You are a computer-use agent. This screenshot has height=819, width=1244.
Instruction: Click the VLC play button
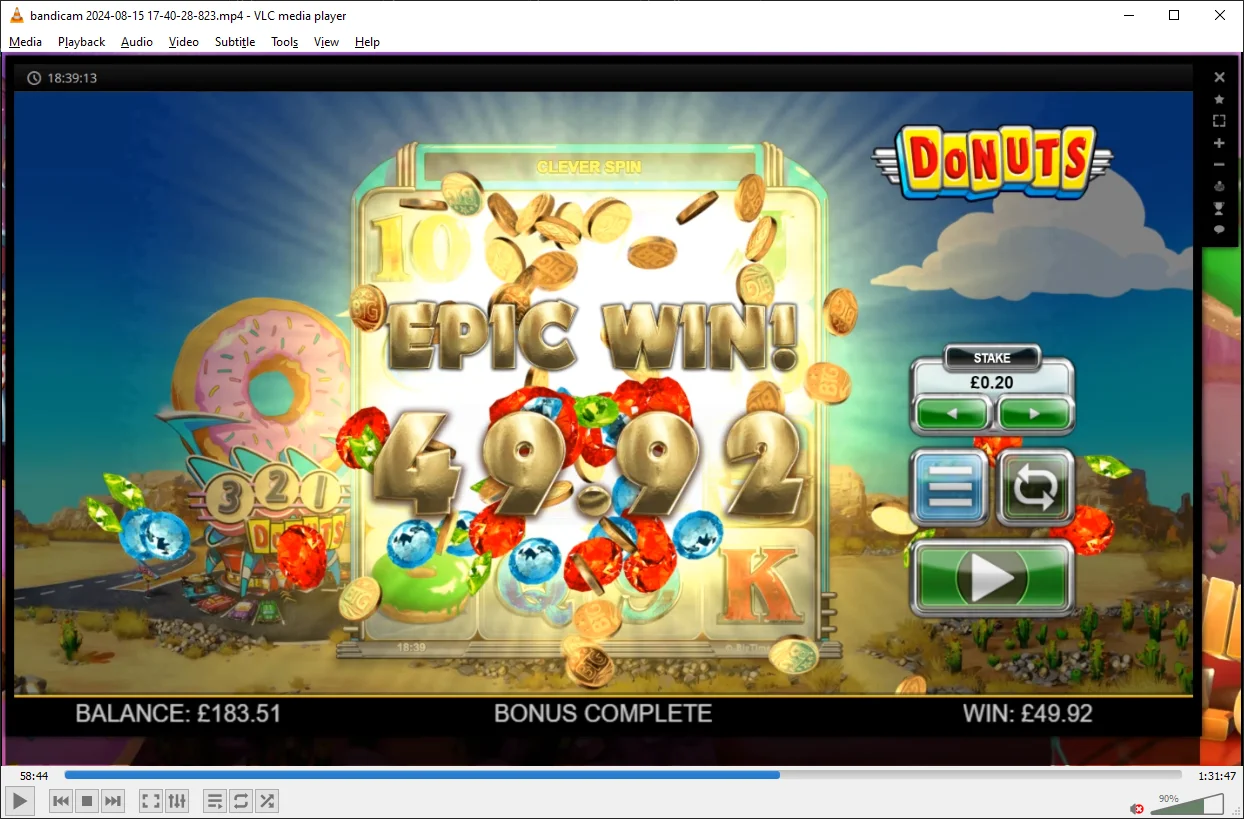click(20, 800)
